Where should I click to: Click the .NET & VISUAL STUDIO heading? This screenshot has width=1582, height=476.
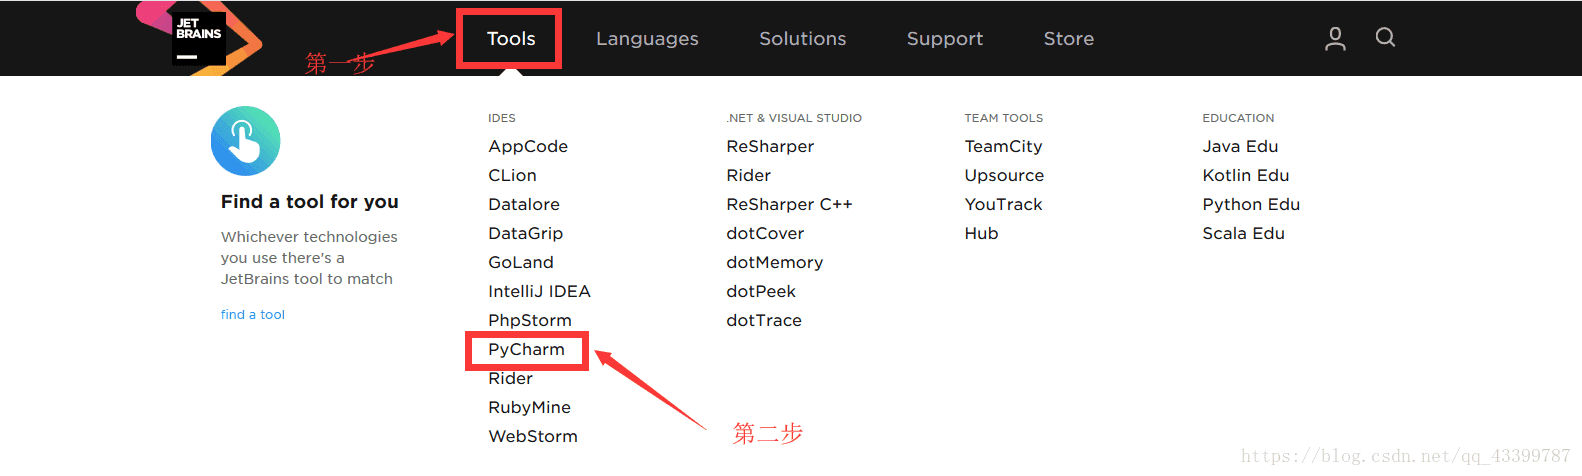coord(794,118)
